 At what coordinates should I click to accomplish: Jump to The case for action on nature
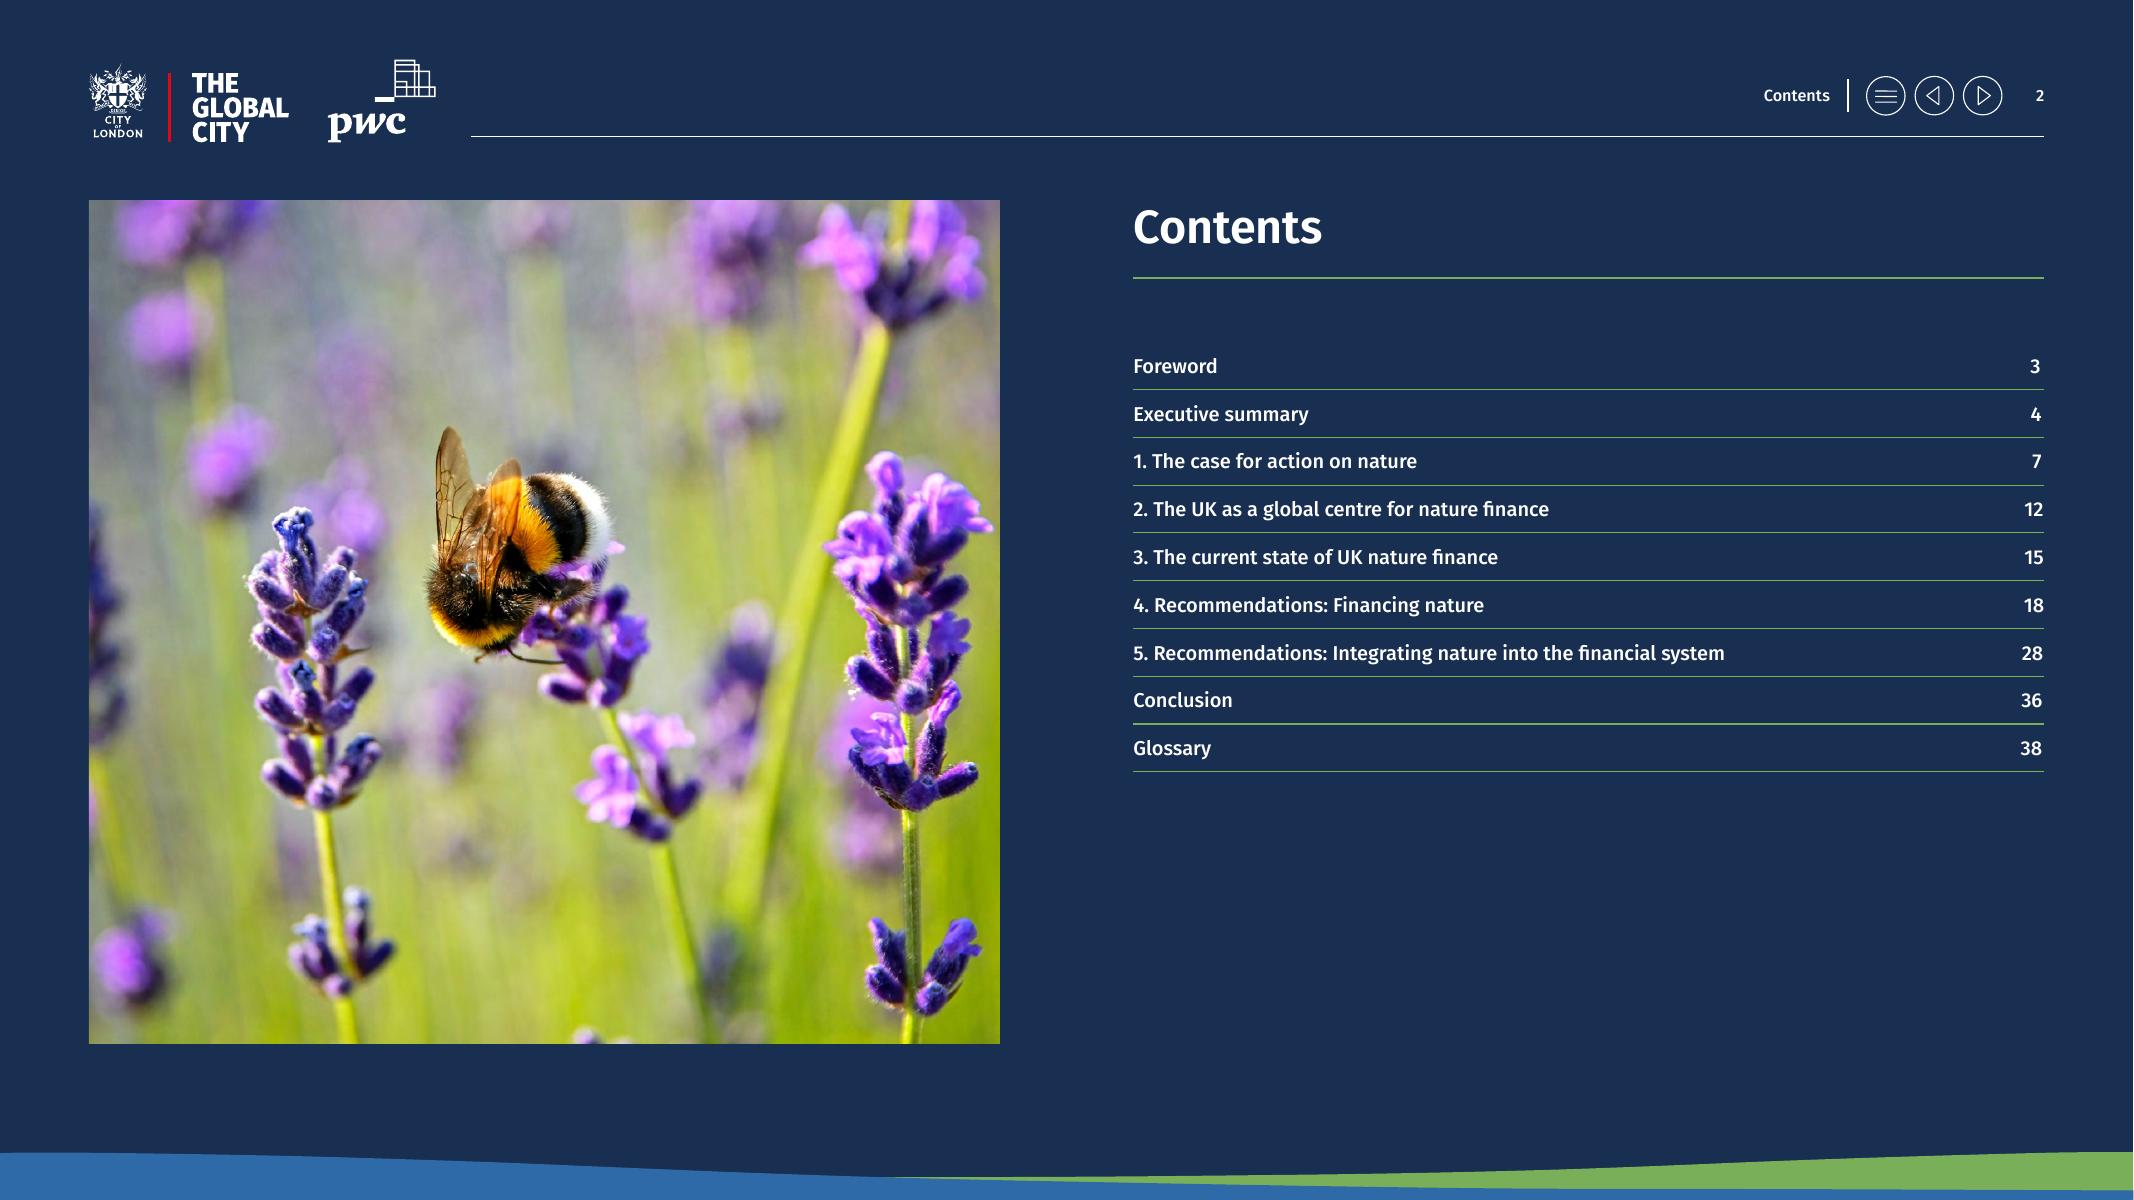pos(1274,461)
